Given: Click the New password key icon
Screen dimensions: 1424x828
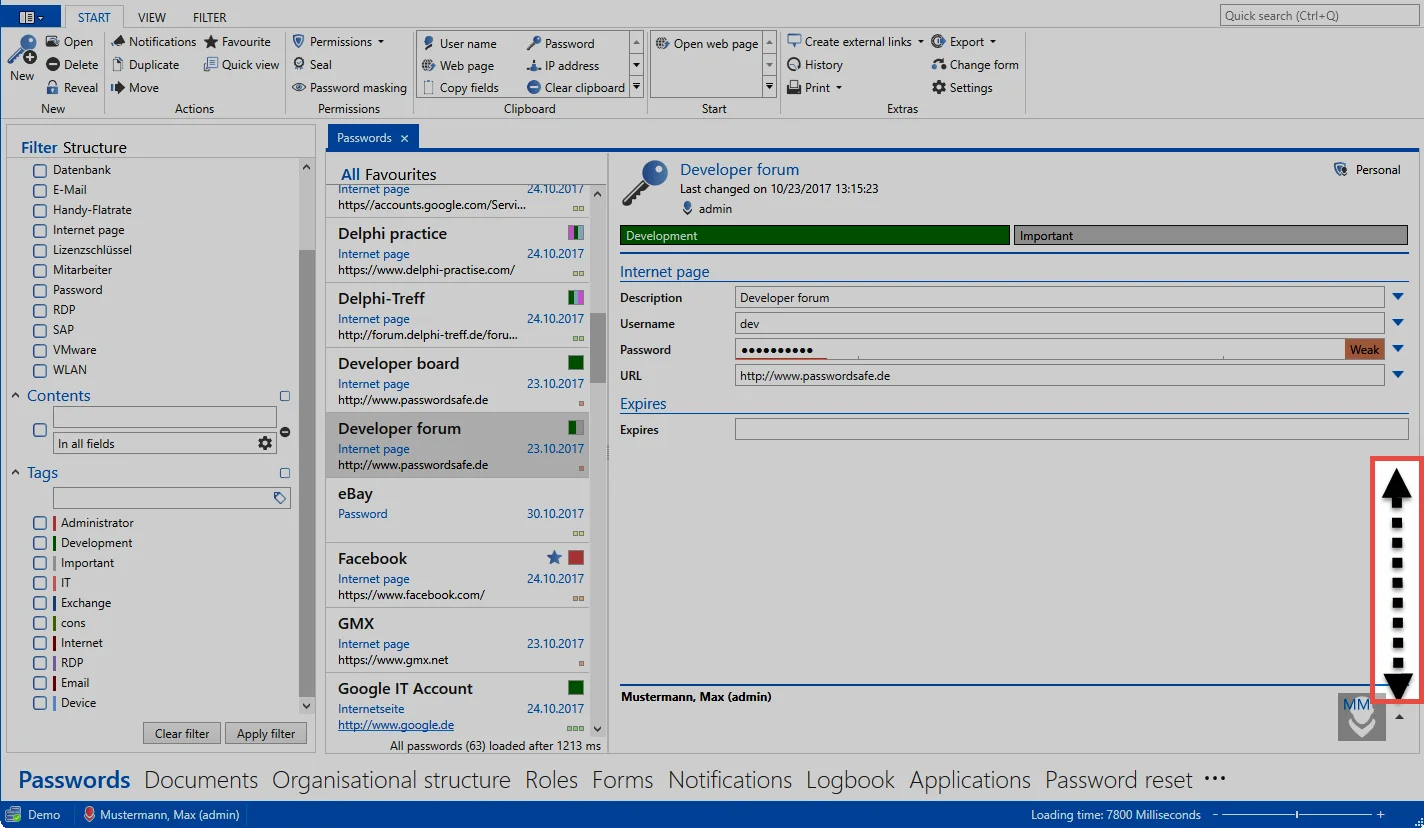Looking at the screenshot, I should pos(22,50).
